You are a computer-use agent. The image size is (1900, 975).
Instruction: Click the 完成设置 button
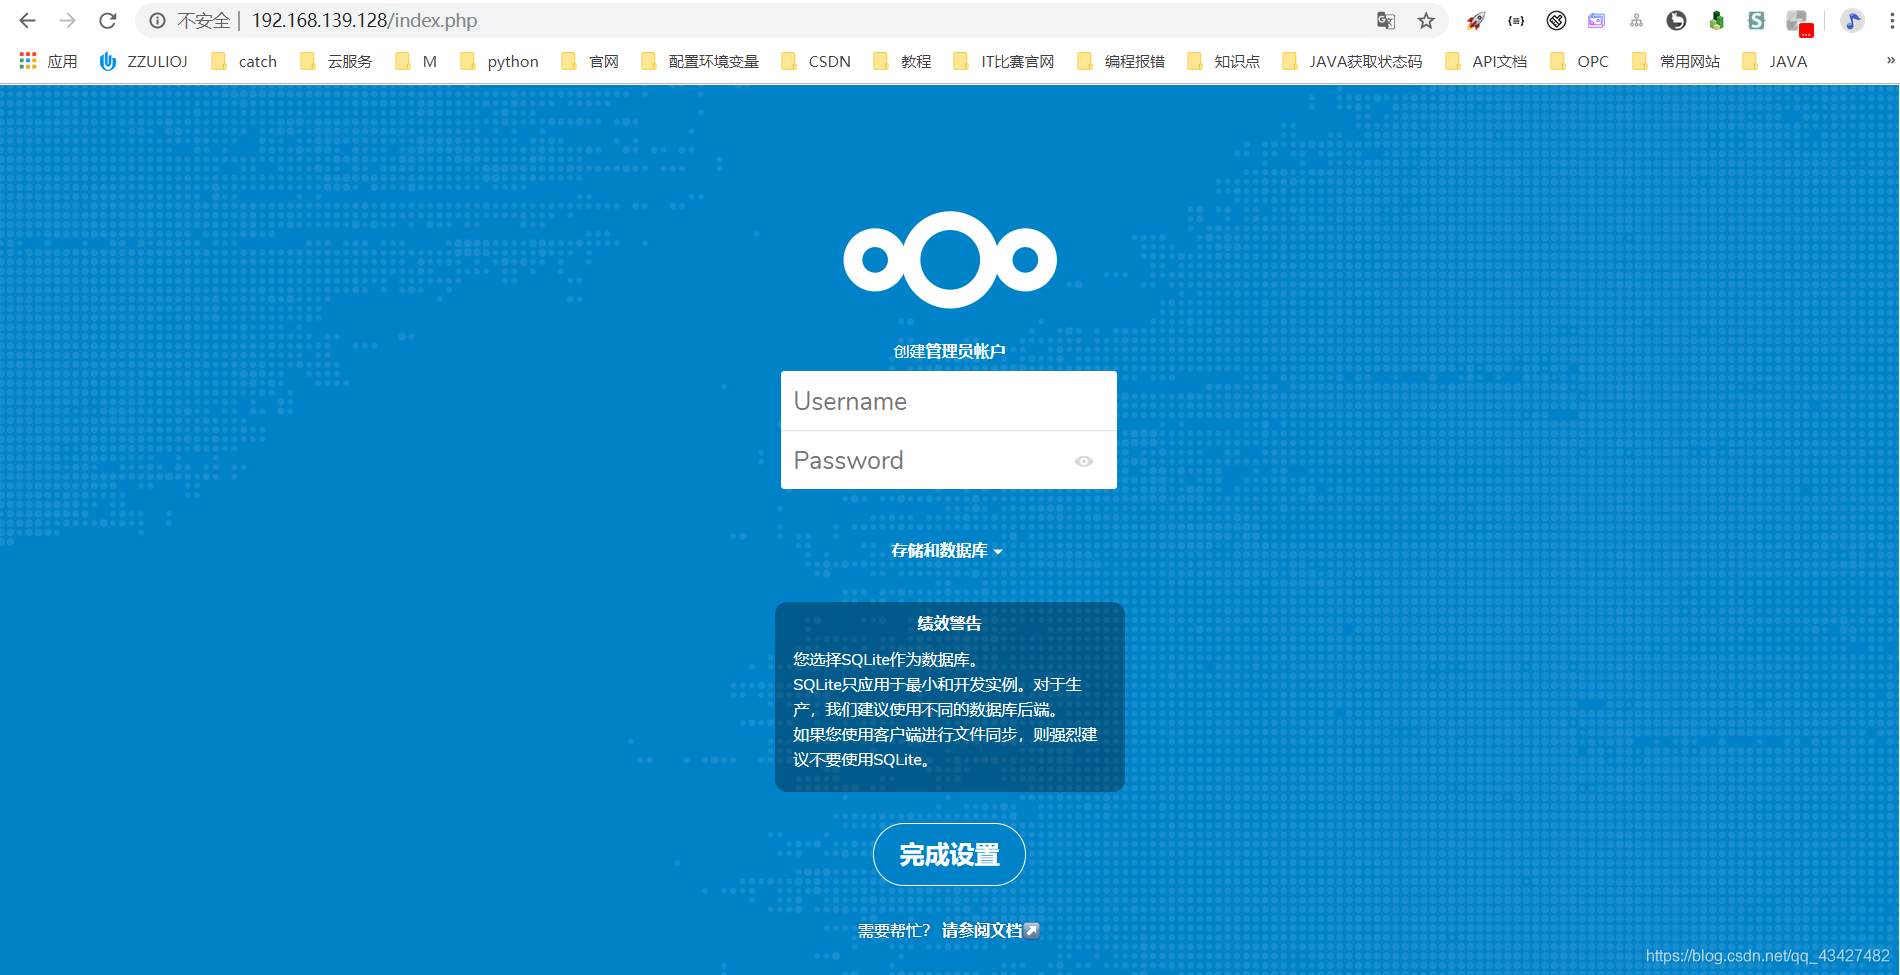(949, 855)
